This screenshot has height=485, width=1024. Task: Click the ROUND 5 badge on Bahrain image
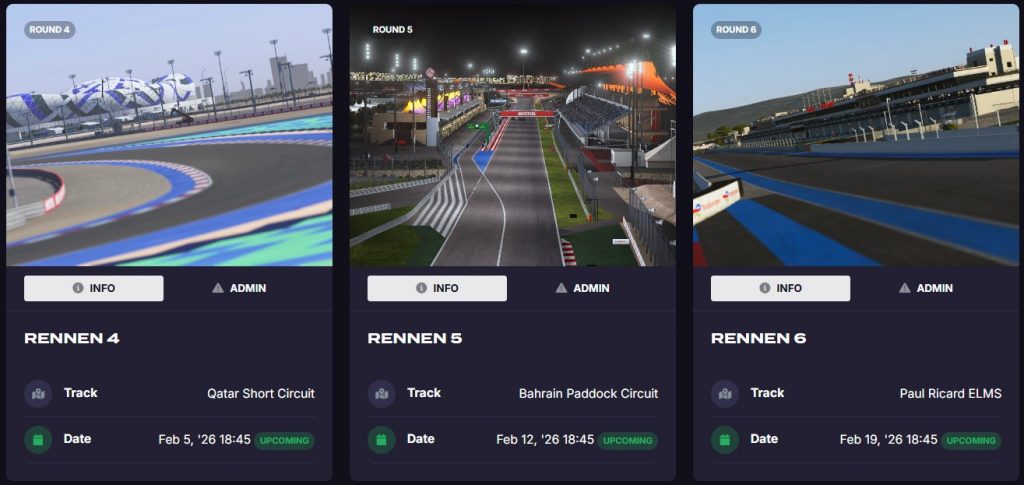tap(392, 29)
